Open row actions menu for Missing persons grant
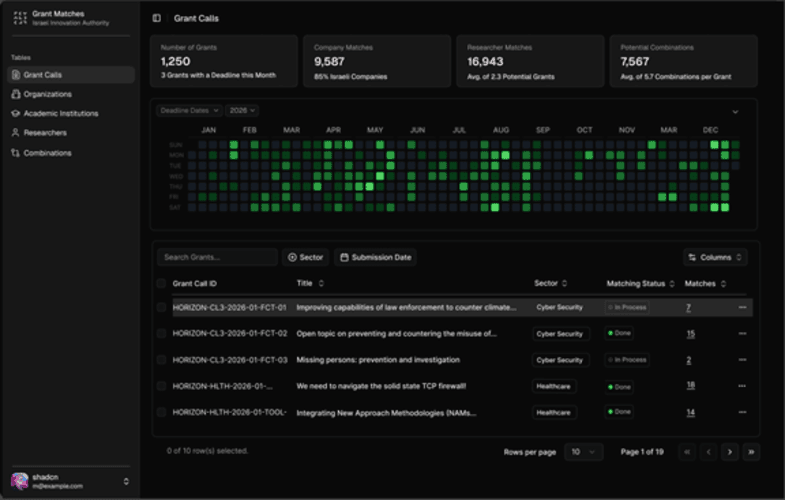This screenshot has width=785, height=500. (742, 359)
